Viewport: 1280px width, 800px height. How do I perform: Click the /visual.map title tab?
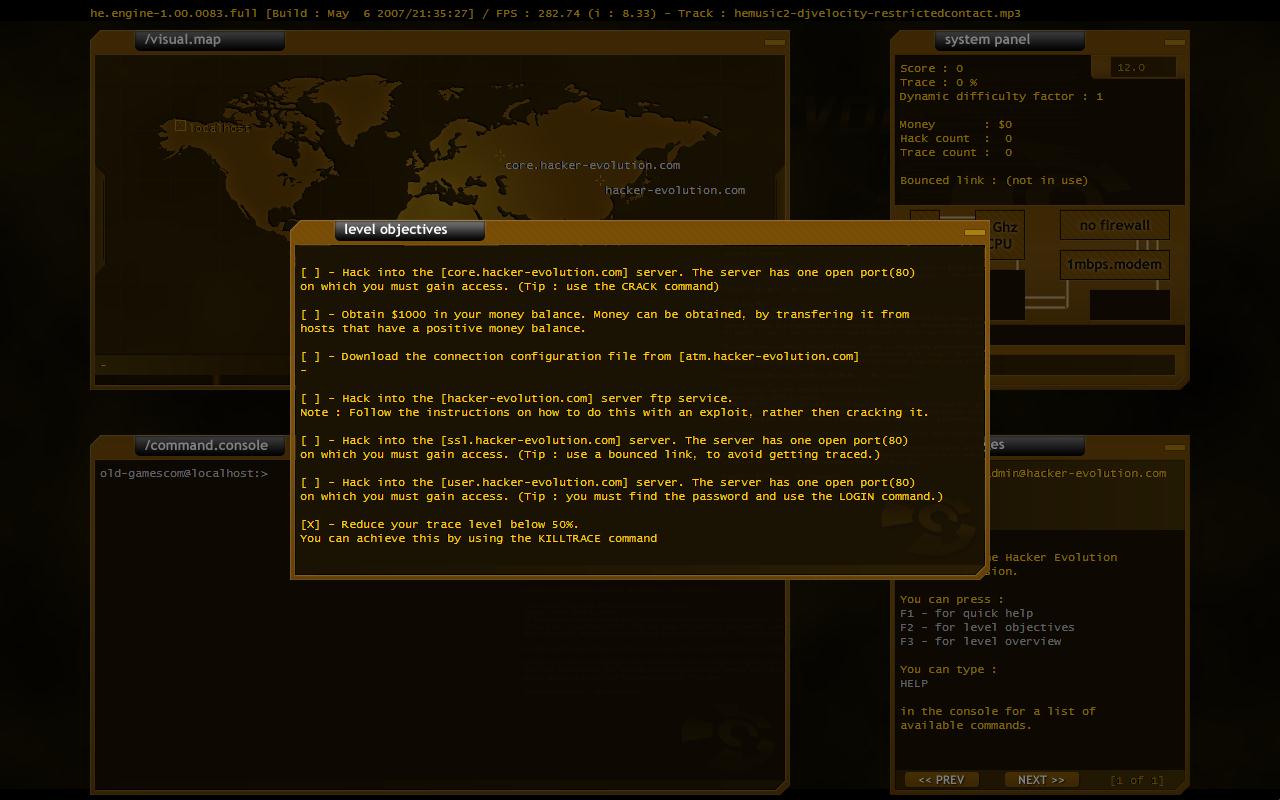[x=210, y=40]
